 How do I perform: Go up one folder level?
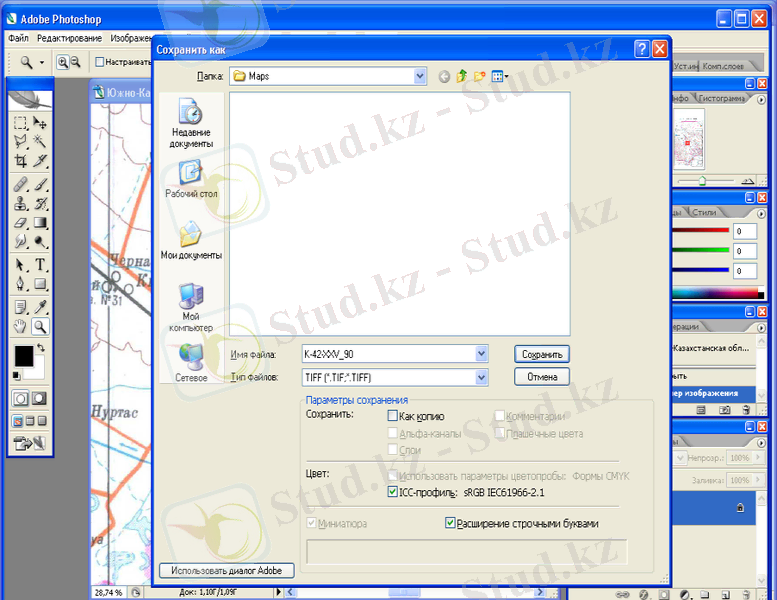(462, 76)
